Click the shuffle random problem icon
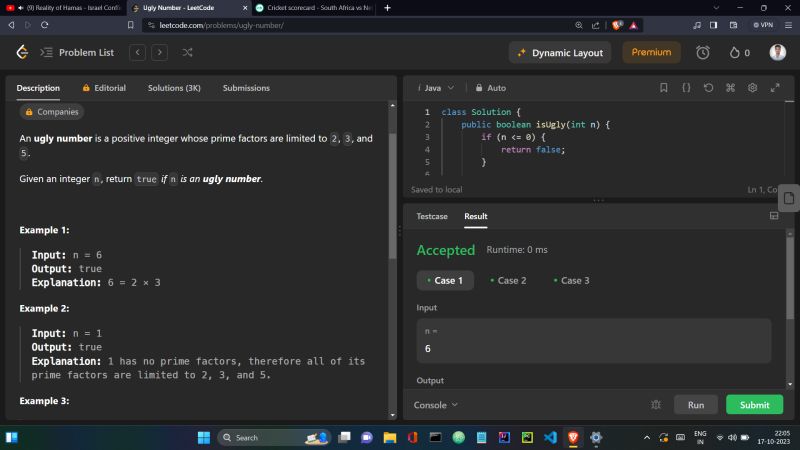Viewport: 800px width, 450px height. pyautogui.click(x=187, y=52)
